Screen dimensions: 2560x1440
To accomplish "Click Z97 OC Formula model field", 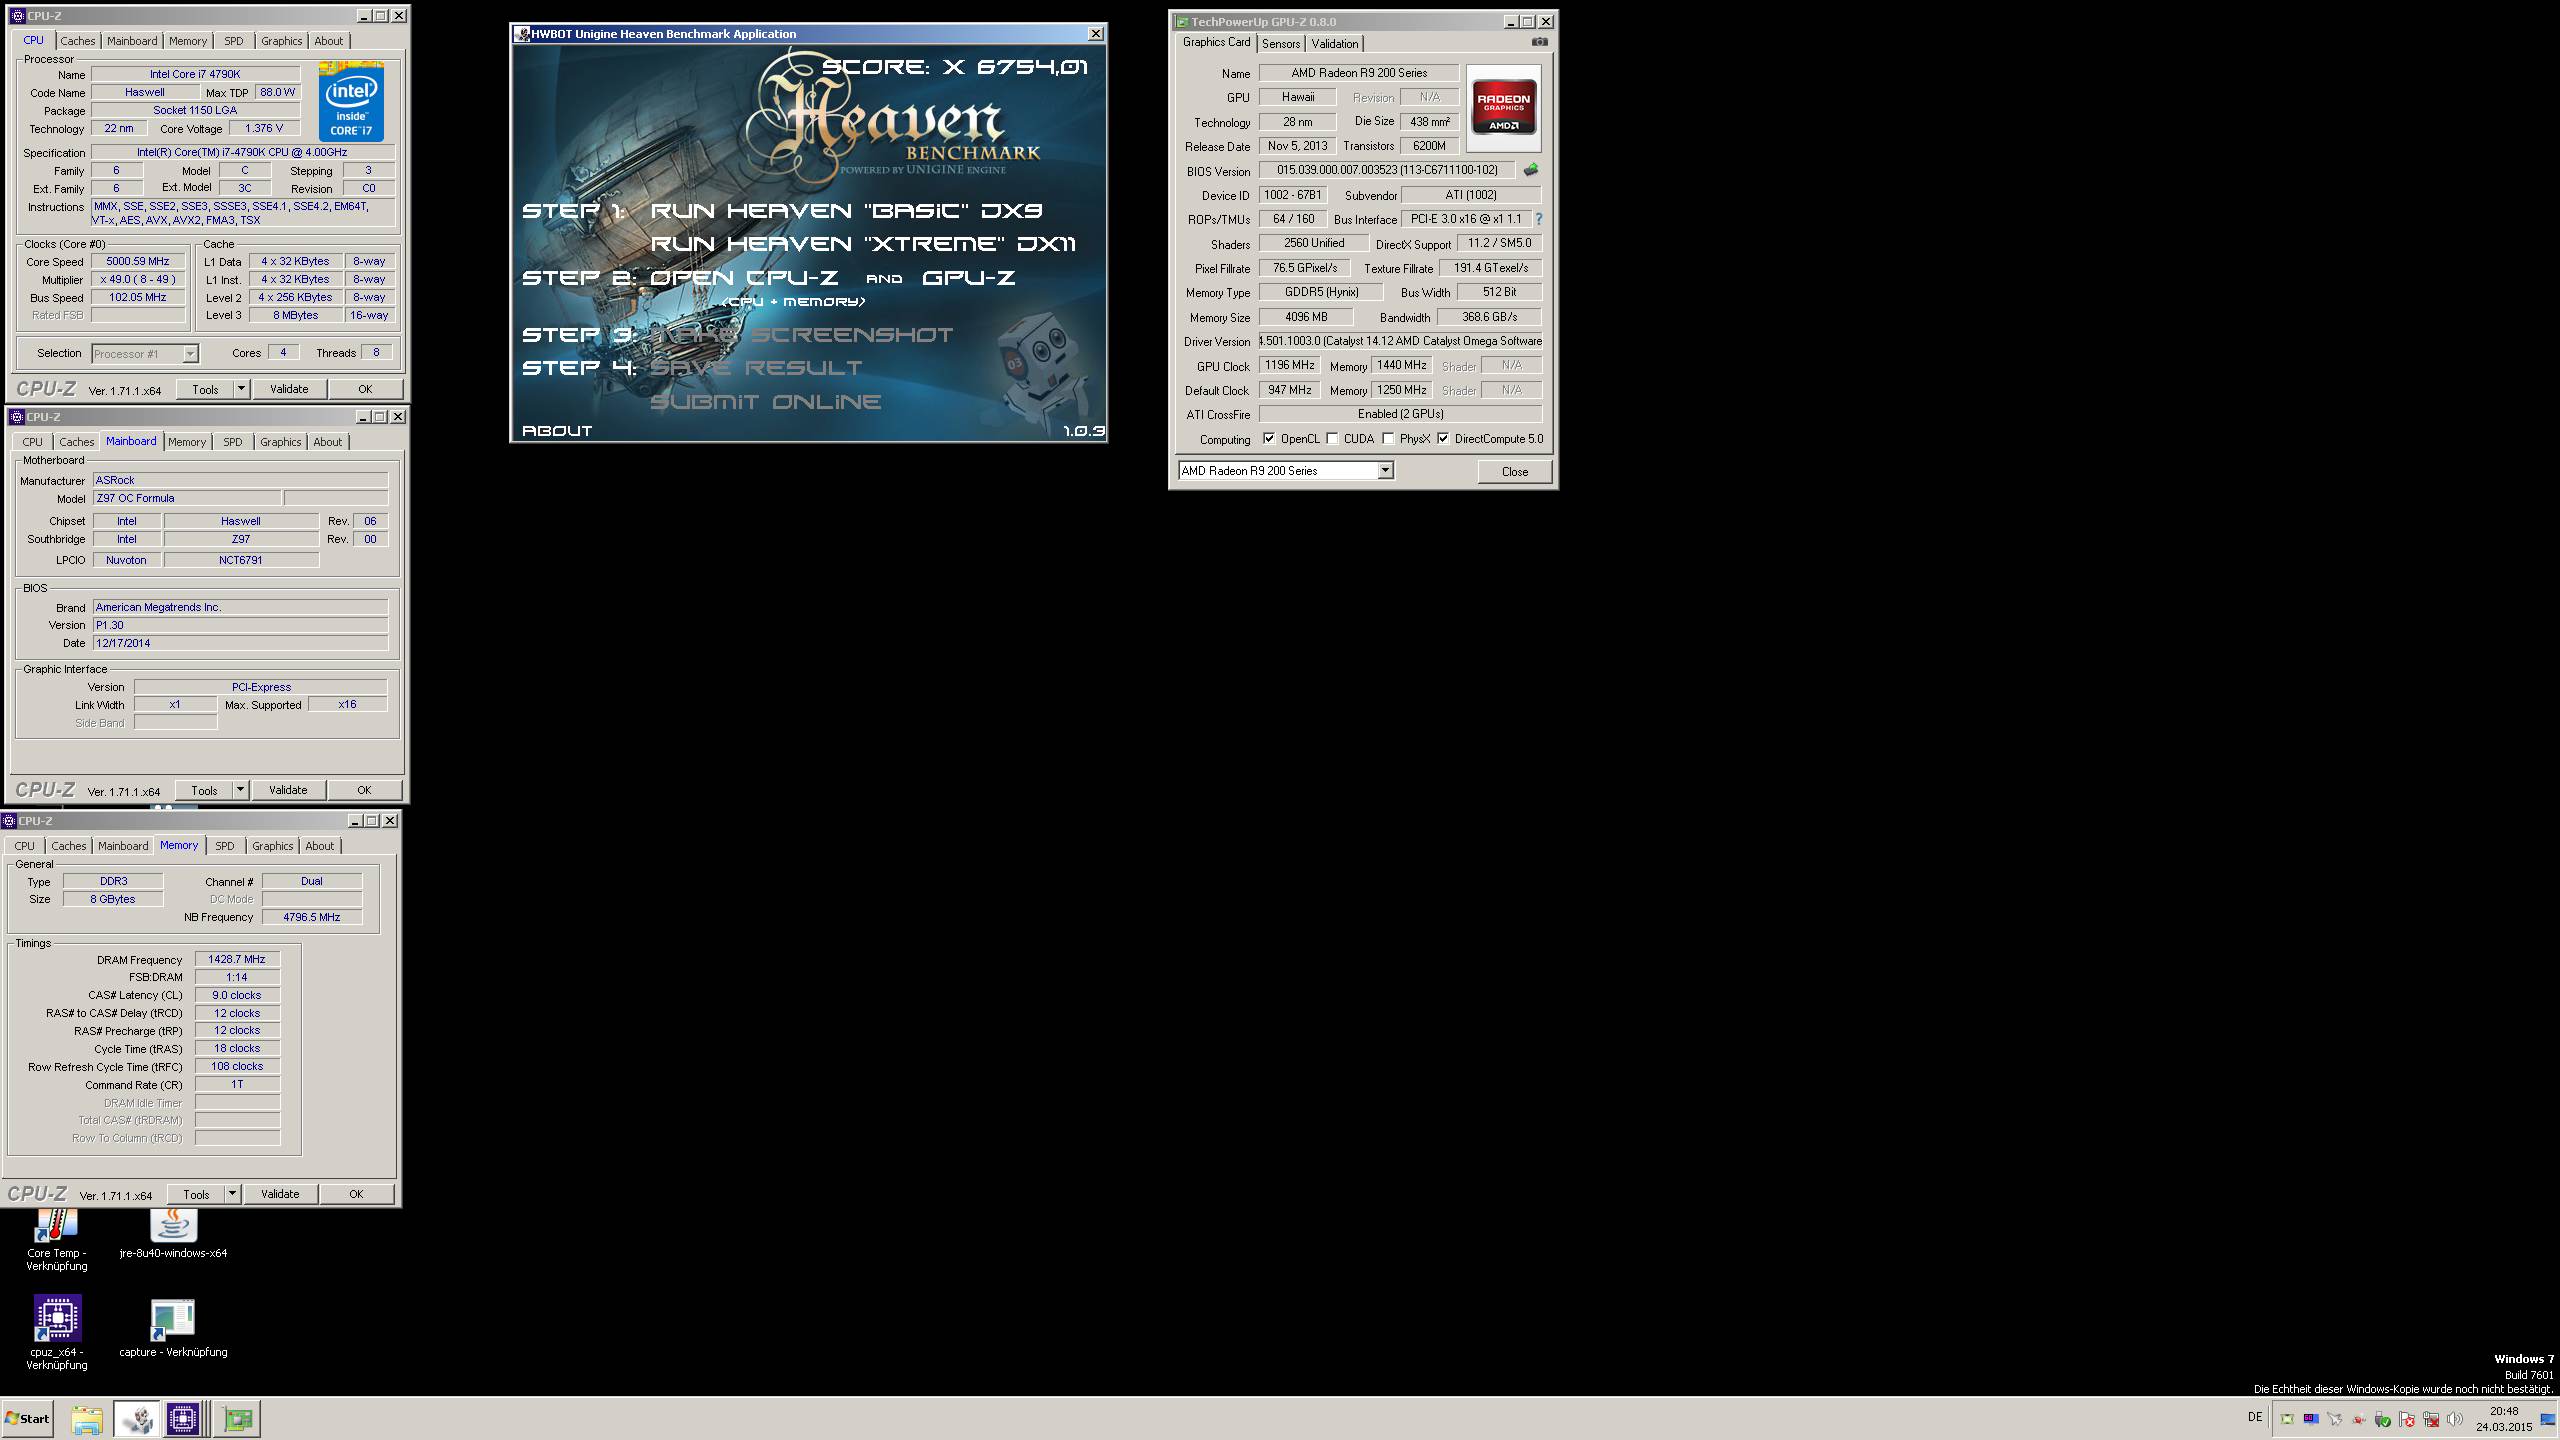I will [186, 498].
